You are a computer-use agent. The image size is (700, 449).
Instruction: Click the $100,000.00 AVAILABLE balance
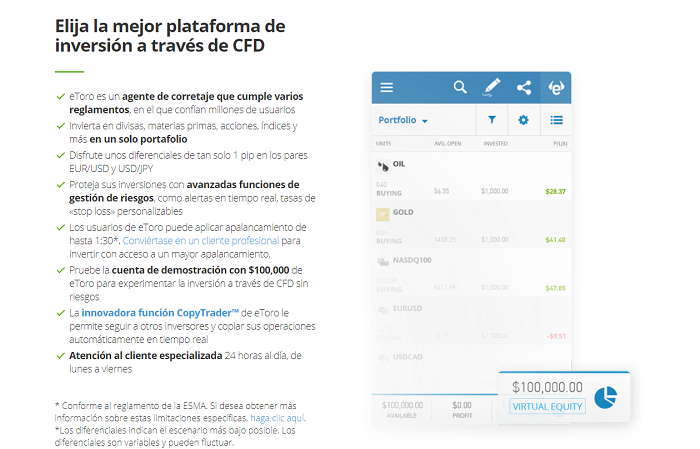[x=402, y=405]
